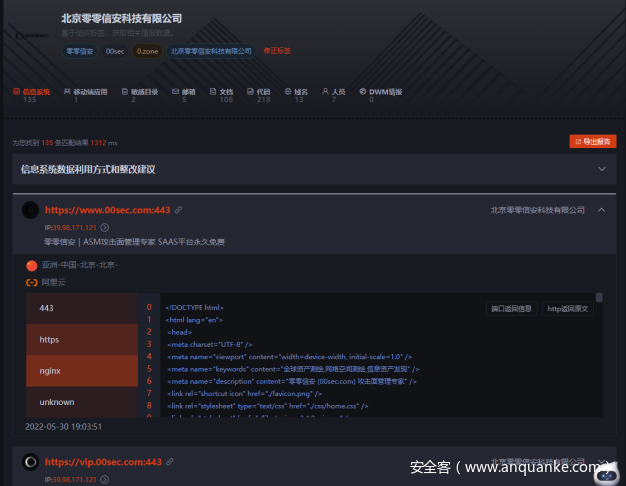Screen dimensions: 626x486
Task: Click the arrow icon next to vip.00sec.com IP
Action: click(x=105, y=480)
